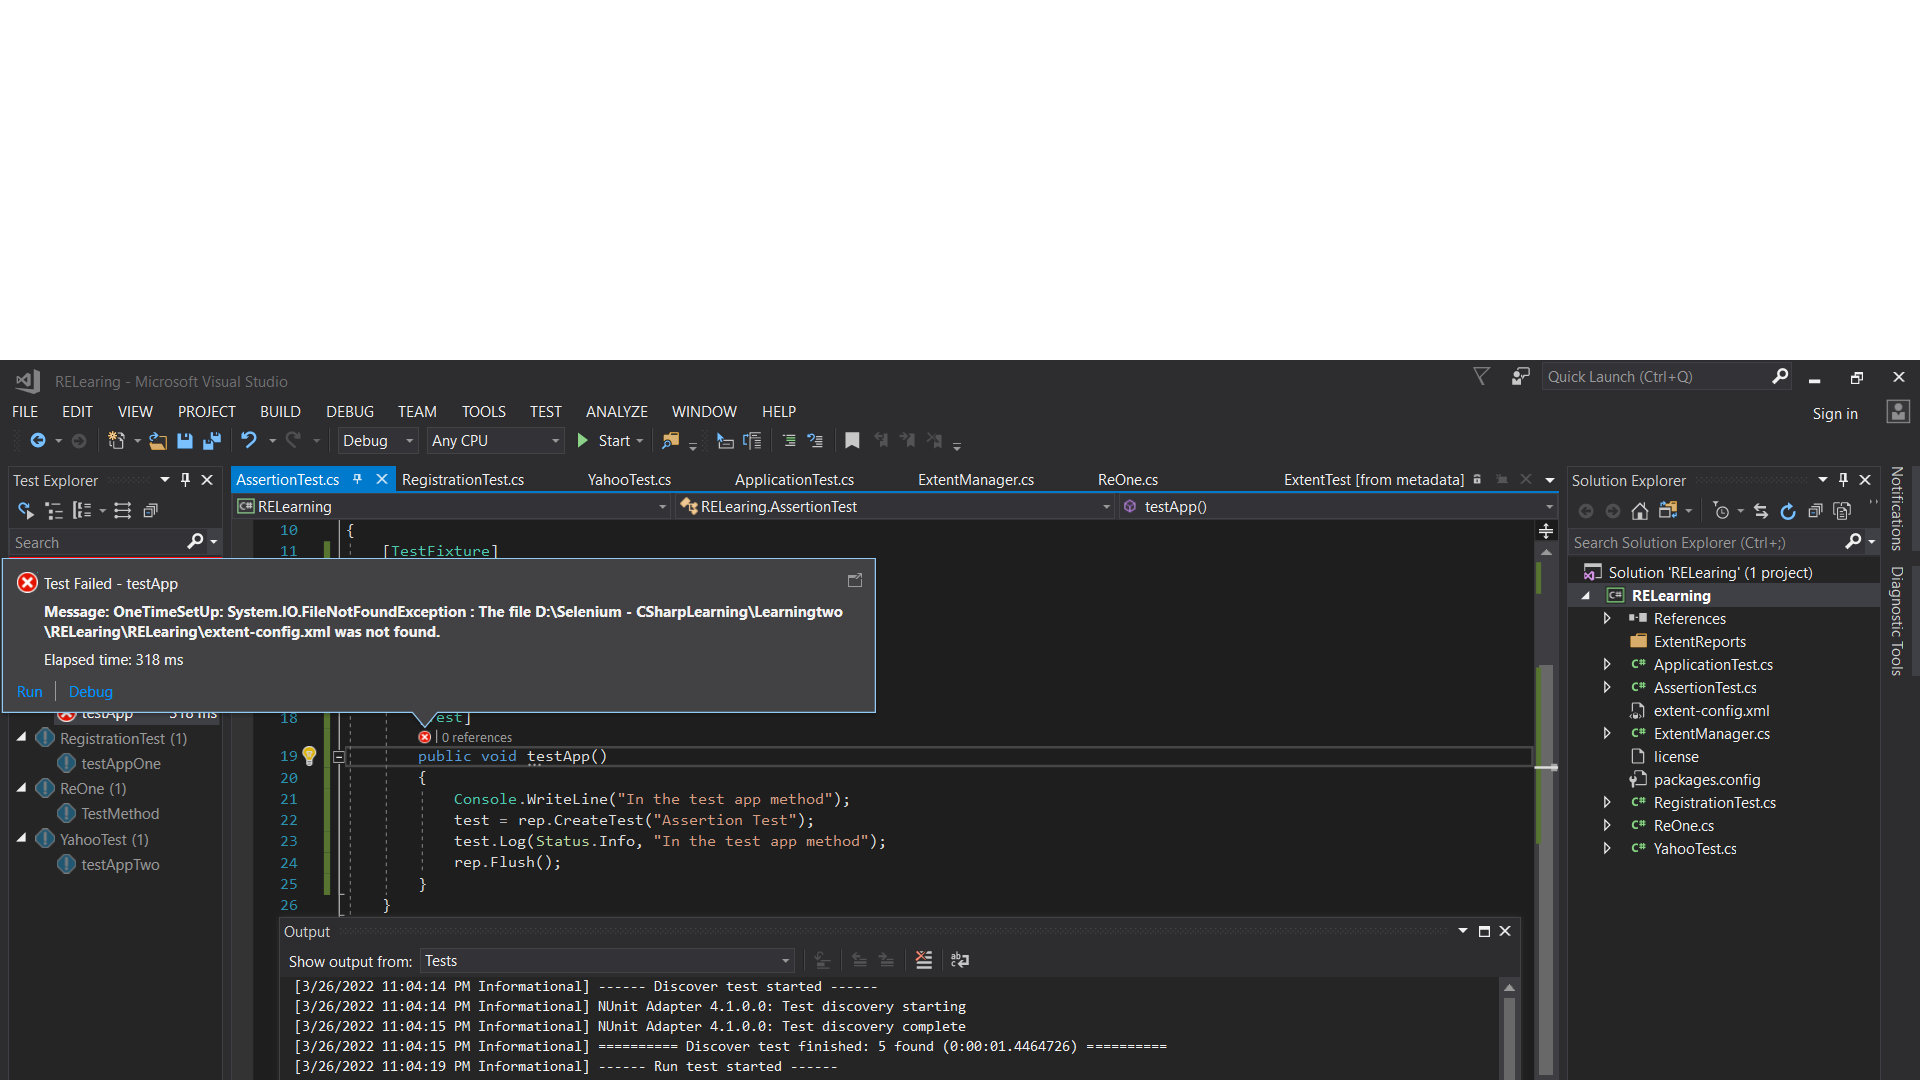Screen dimensions: 1920x1080
Task: Open File with the folder icon
Action: coord(158,441)
